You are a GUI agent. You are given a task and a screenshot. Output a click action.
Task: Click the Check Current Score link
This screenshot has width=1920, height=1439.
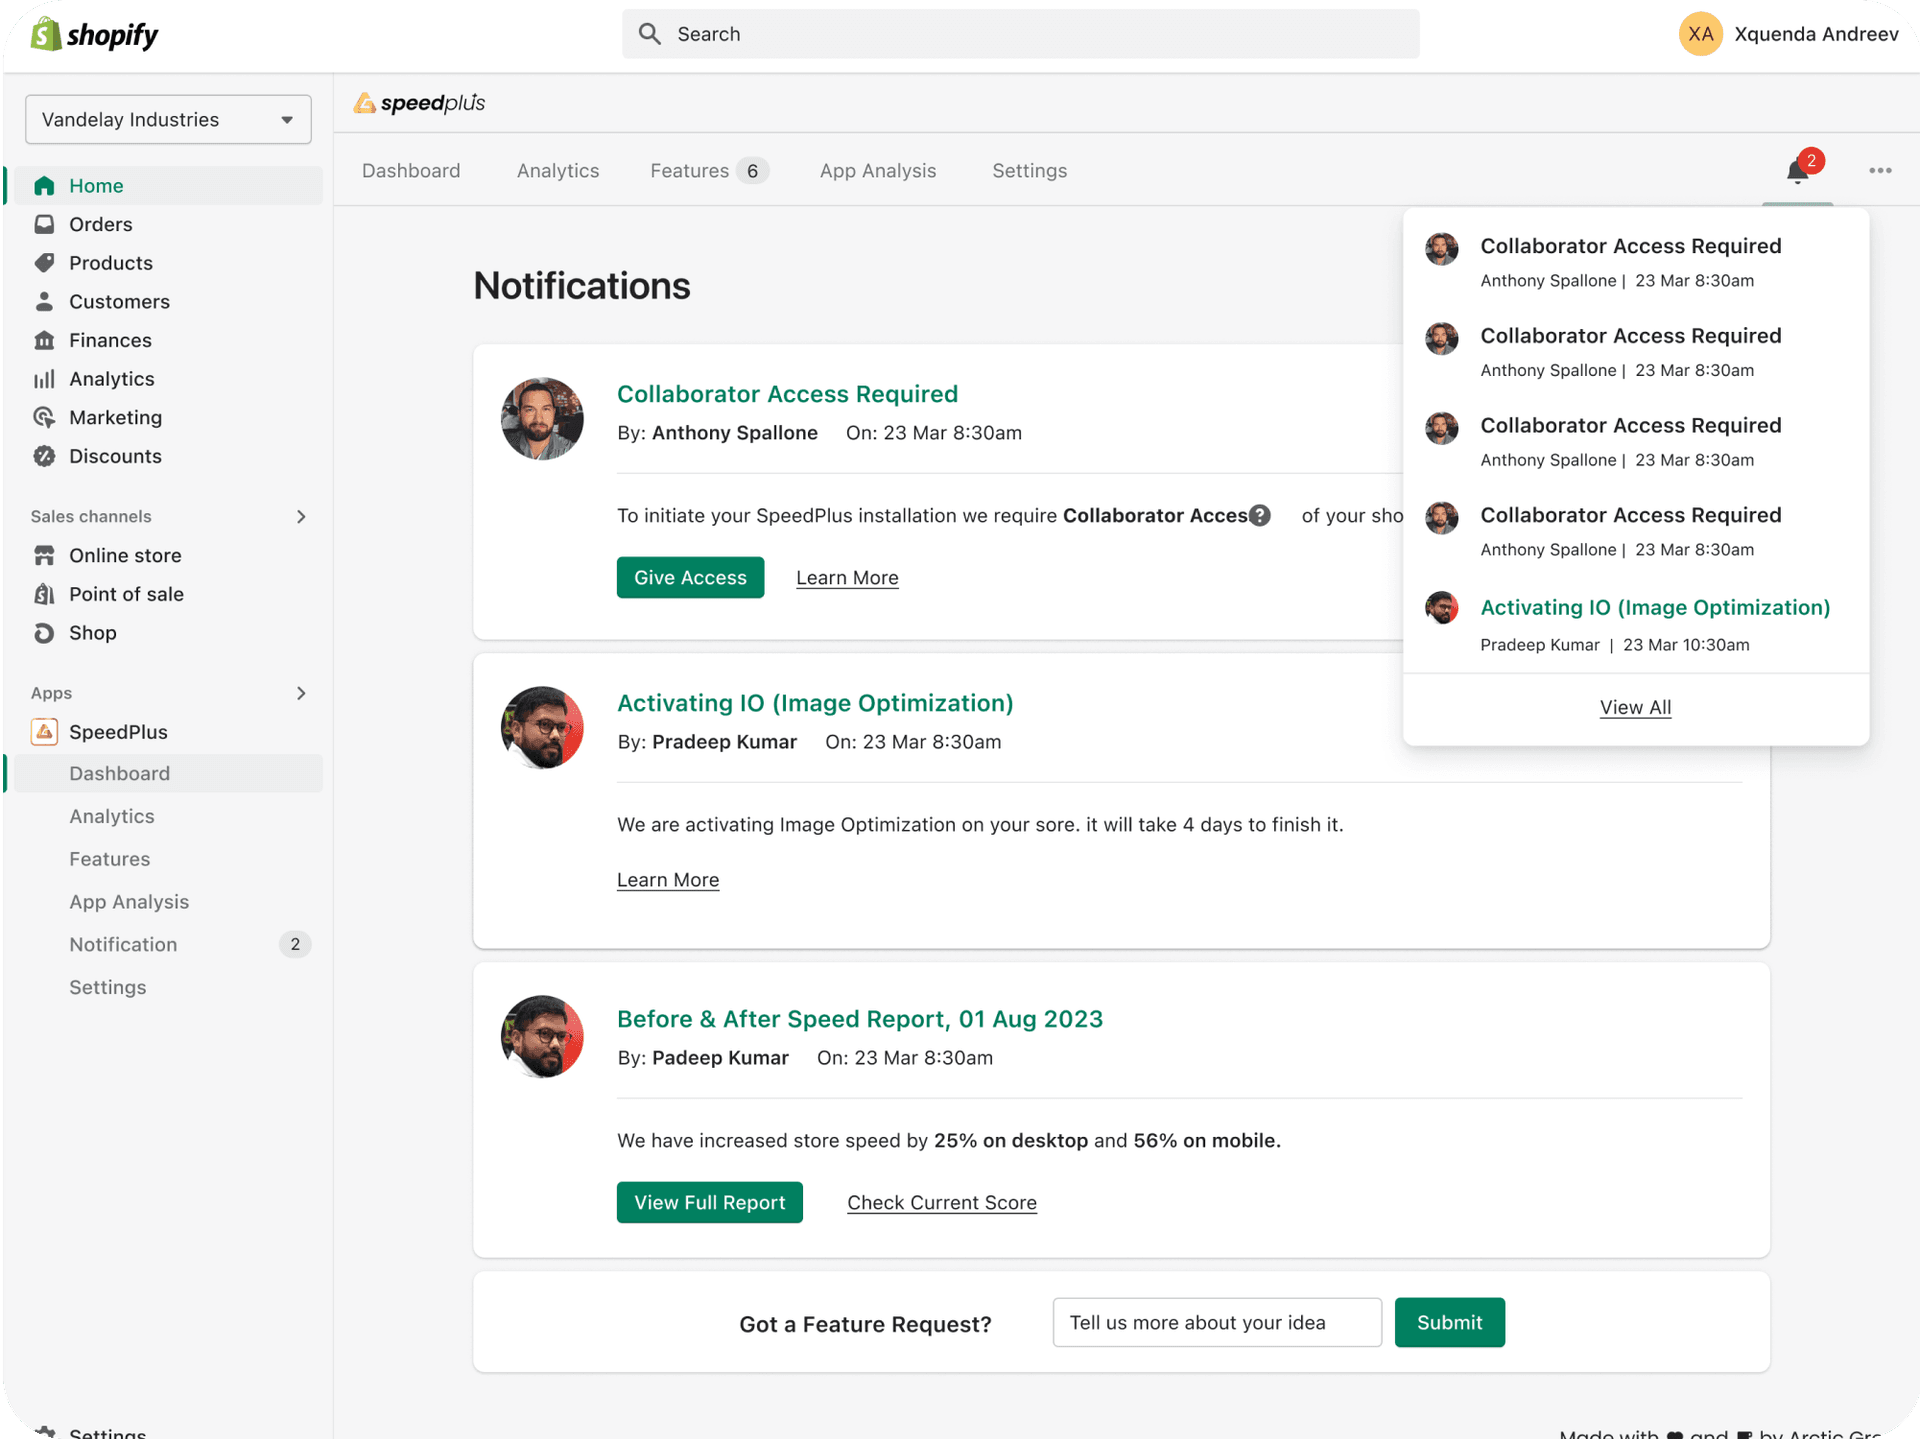[942, 1203]
